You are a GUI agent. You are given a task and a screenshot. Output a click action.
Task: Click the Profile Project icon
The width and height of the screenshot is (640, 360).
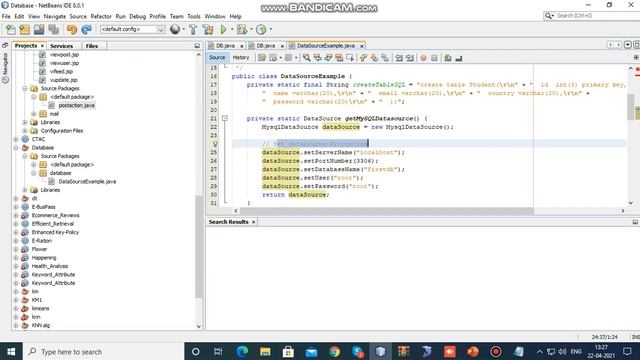(x=261, y=29)
